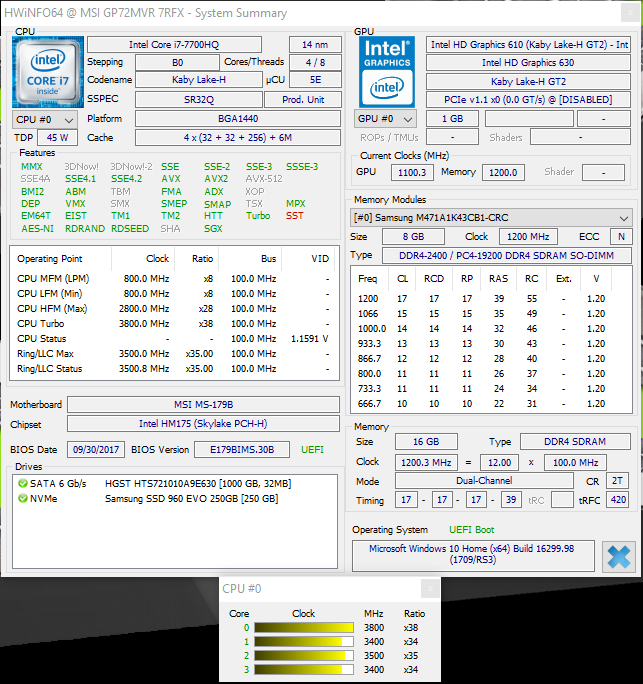The width and height of the screenshot is (643, 684).
Task: Click the Dual-Channel mode field
Action: point(484,481)
